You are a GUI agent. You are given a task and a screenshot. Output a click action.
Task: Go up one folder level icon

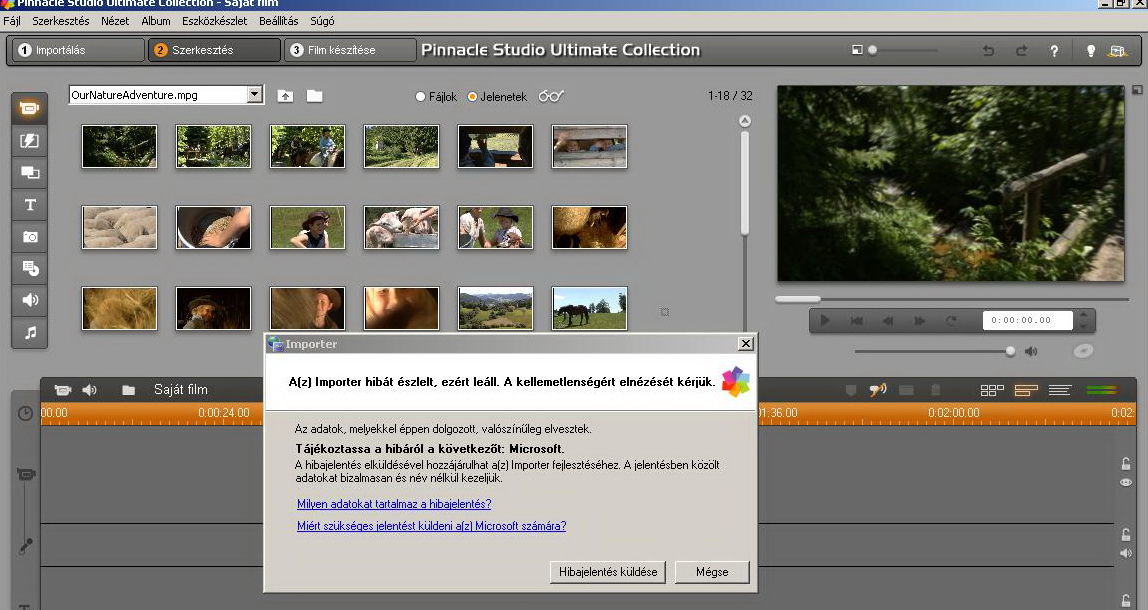(x=286, y=96)
